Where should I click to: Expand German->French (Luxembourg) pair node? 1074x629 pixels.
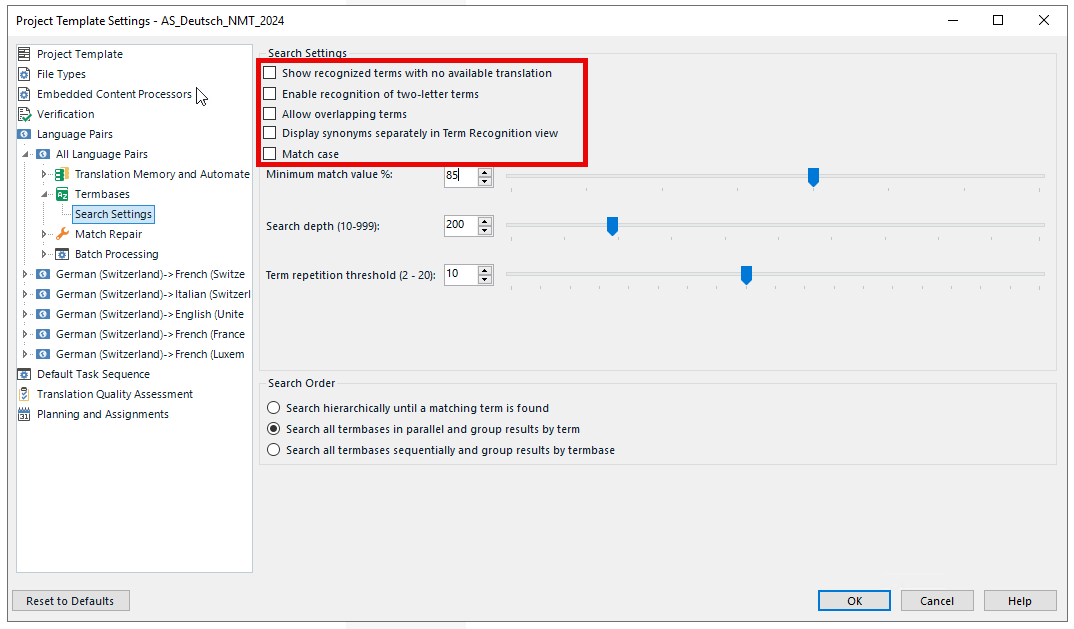25,354
